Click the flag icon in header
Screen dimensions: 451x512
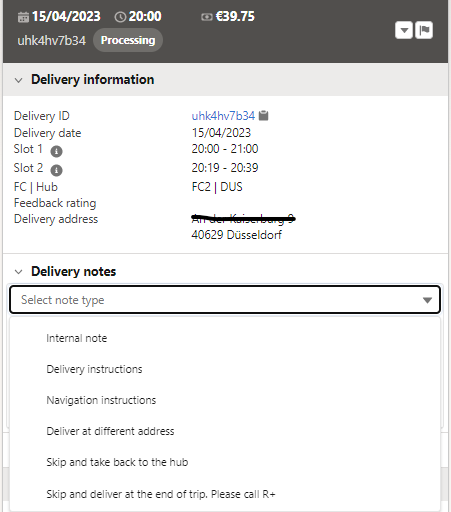pyautogui.click(x=424, y=30)
